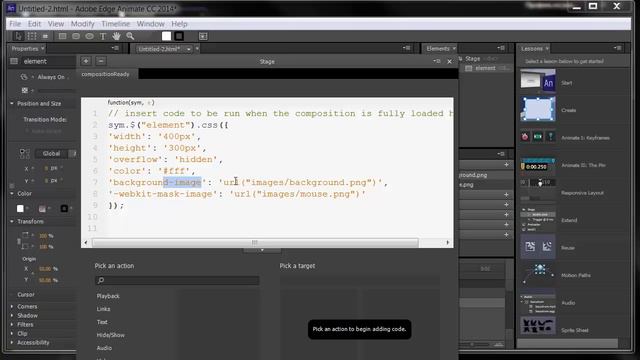Select the Rounded Rectangle tool
The height and width of the screenshot is (360, 640).
pos(76,36)
